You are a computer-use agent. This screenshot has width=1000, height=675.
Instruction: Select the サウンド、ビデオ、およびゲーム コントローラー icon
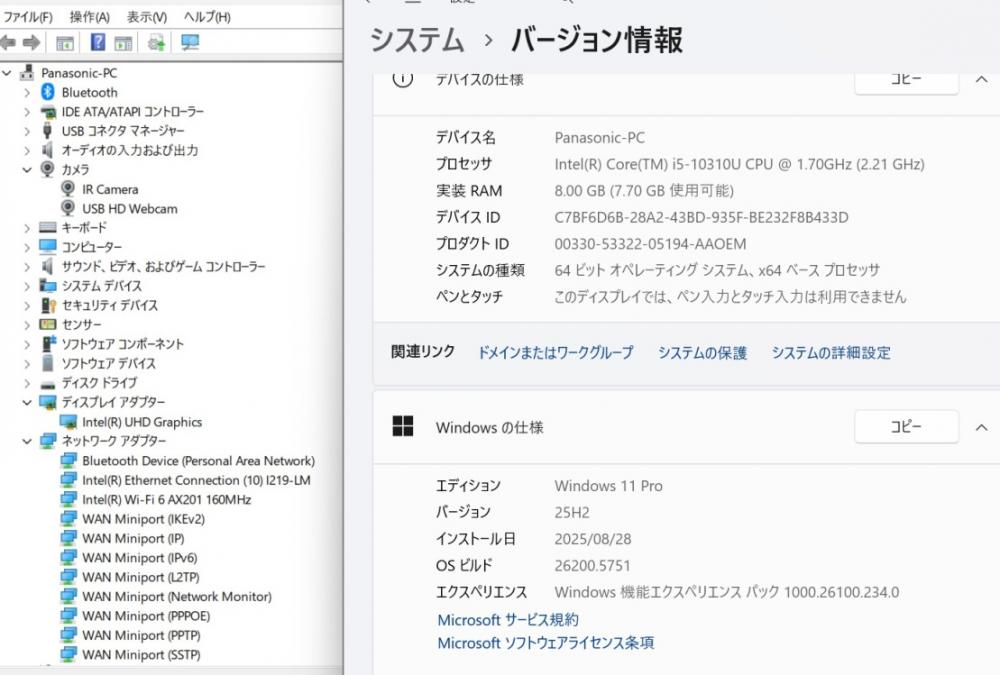[x=47, y=266]
